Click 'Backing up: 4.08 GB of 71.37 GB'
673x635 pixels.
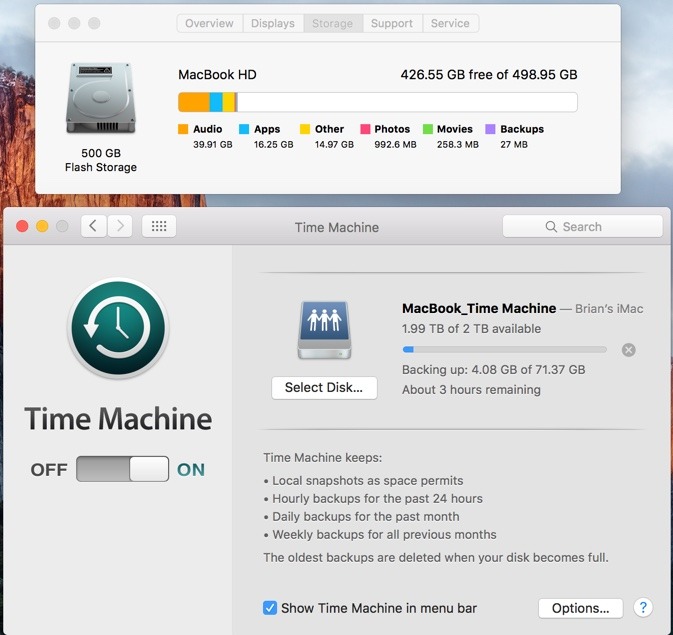[494, 370]
